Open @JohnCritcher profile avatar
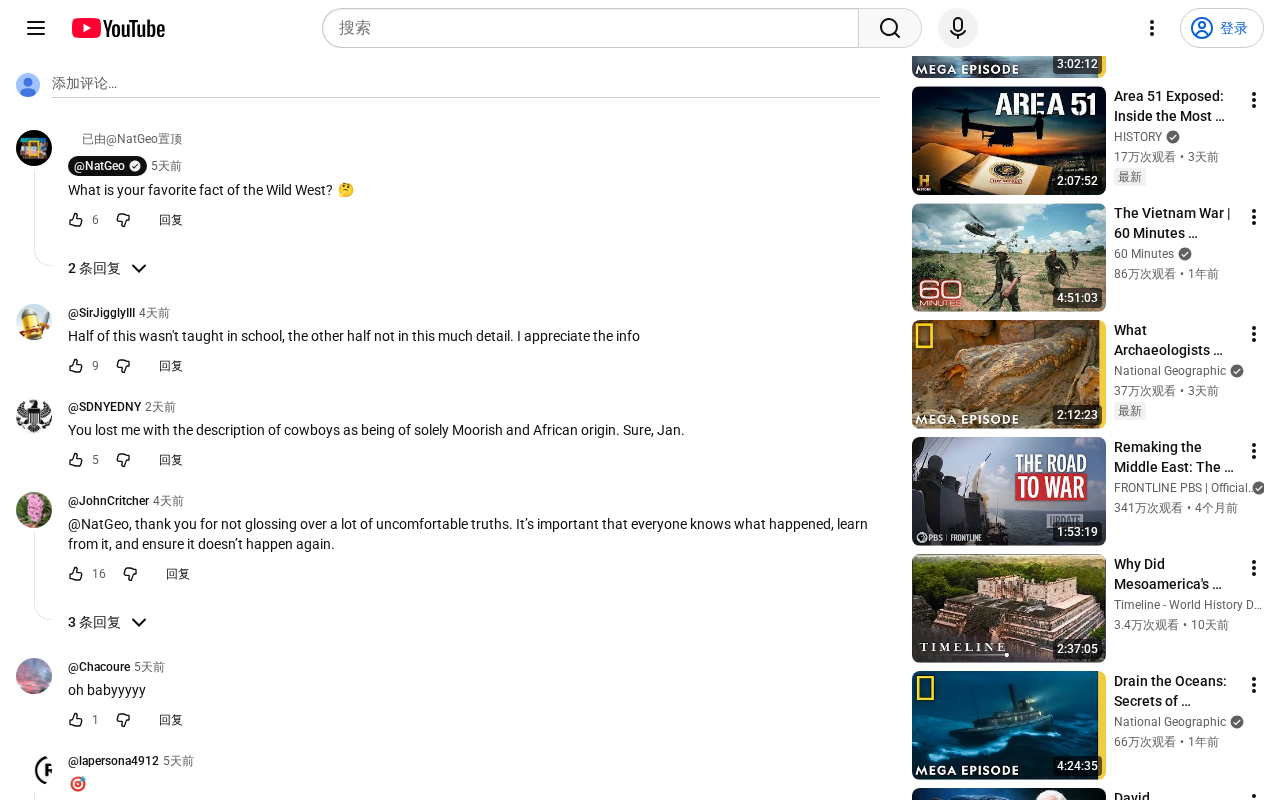The height and width of the screenshot is (800, 1280). click(34, 510)
